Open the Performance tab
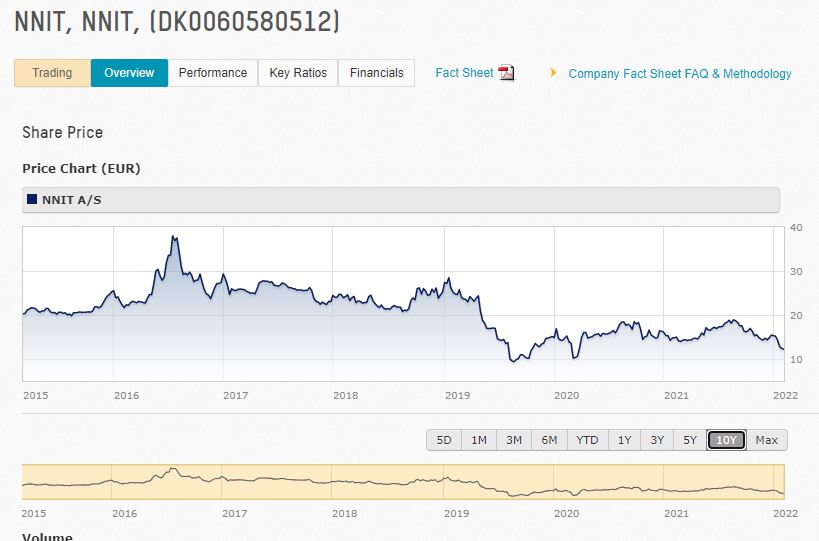The height and width of the screenshot is (541, 819). click(x=213, y=73)
